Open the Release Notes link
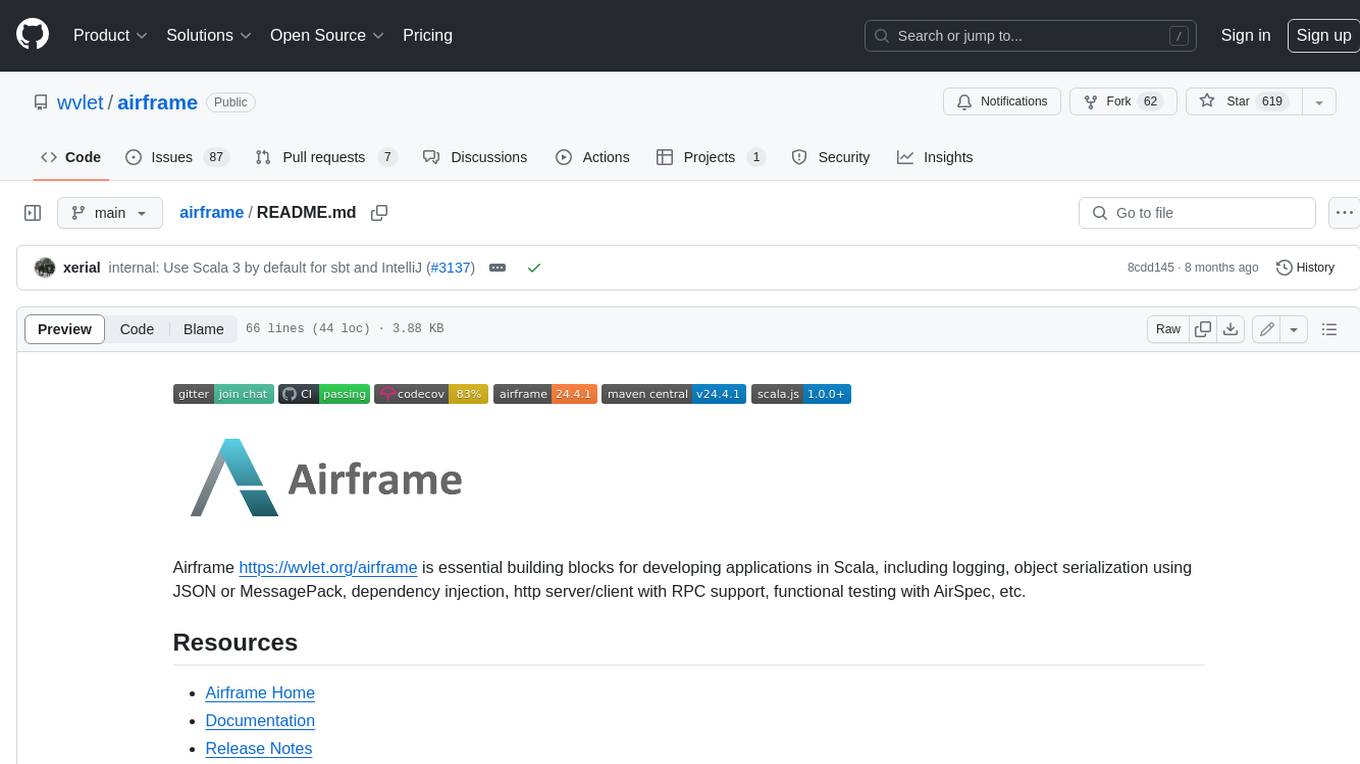Screen dimensions: 1360x764 (259, 749)
